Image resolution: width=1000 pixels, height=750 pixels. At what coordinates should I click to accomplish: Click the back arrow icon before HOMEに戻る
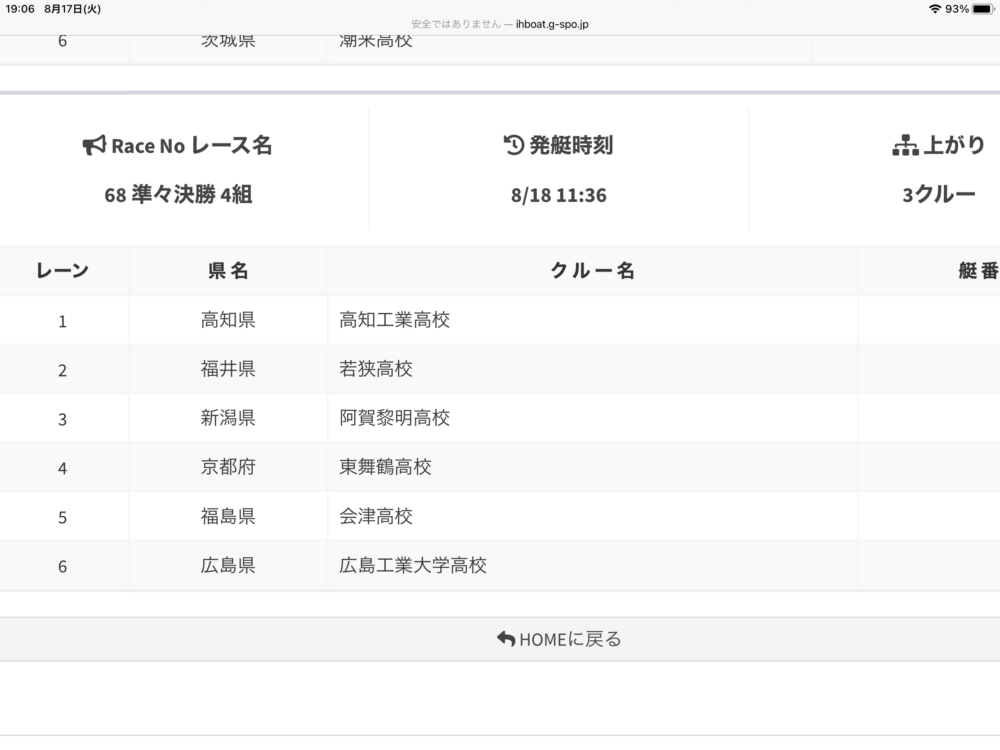coord(506,639)
